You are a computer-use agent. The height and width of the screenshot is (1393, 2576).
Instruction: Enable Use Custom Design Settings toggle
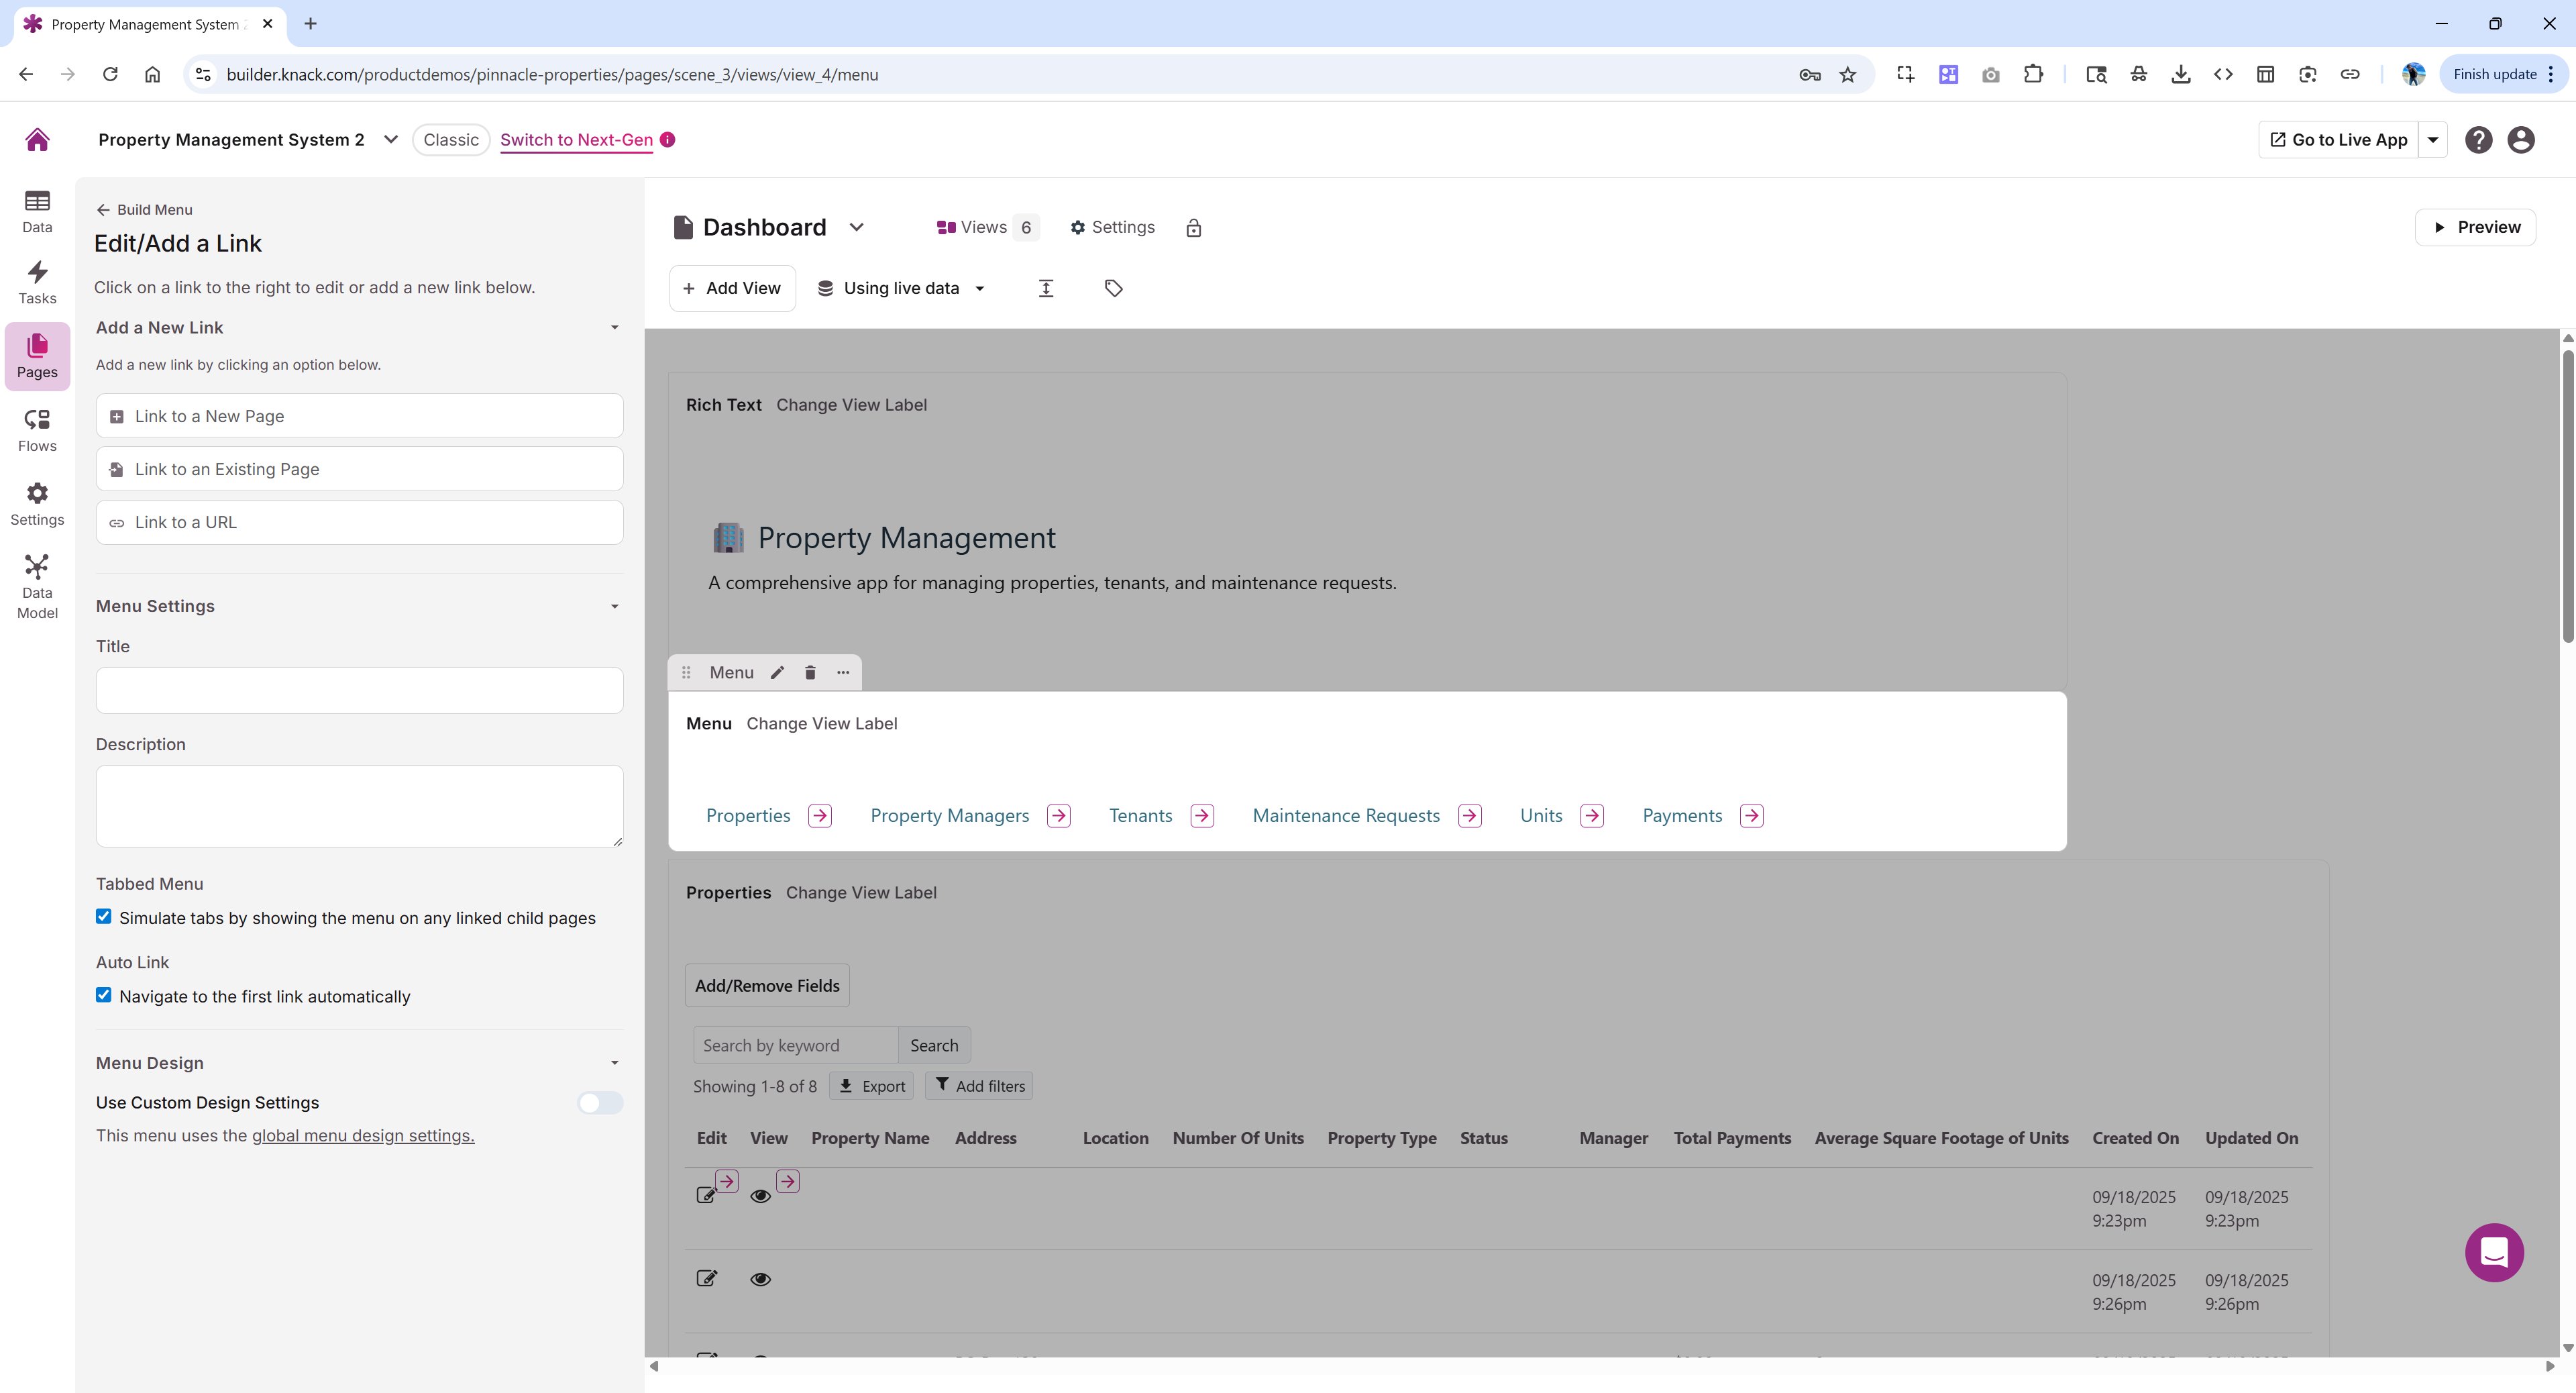coord(600,1103)
